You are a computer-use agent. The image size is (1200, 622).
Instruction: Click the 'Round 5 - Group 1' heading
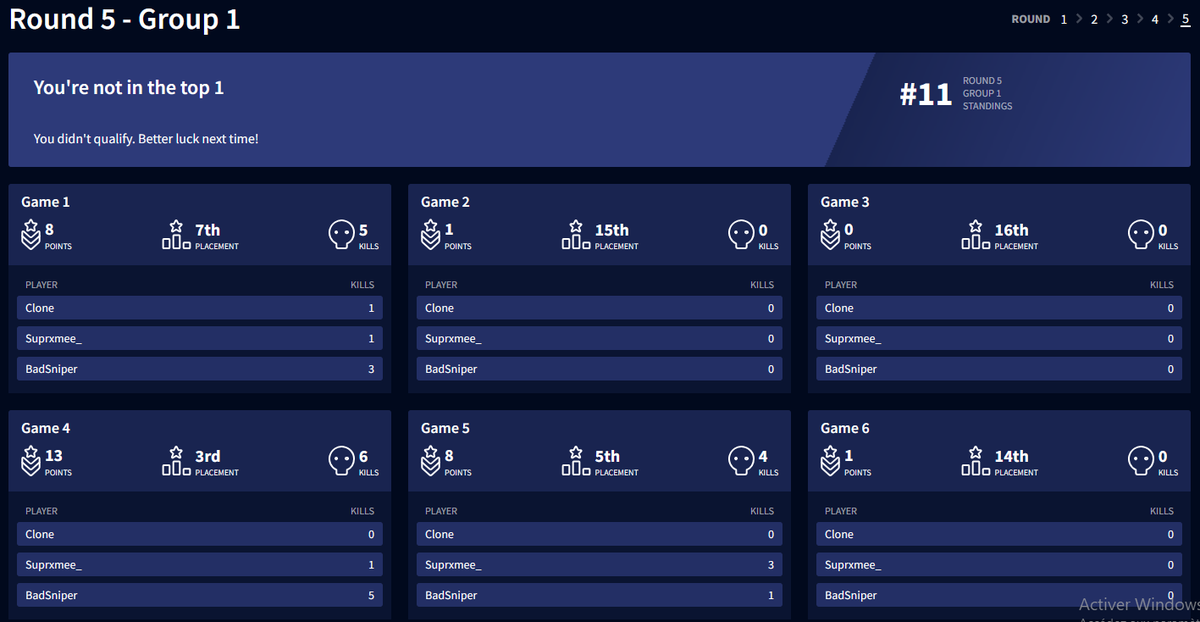point(125,19)
